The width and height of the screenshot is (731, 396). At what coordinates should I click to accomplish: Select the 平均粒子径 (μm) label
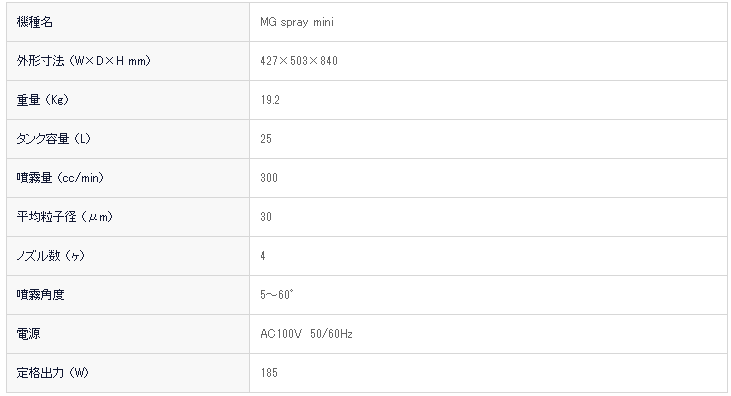tap(64, 217)
